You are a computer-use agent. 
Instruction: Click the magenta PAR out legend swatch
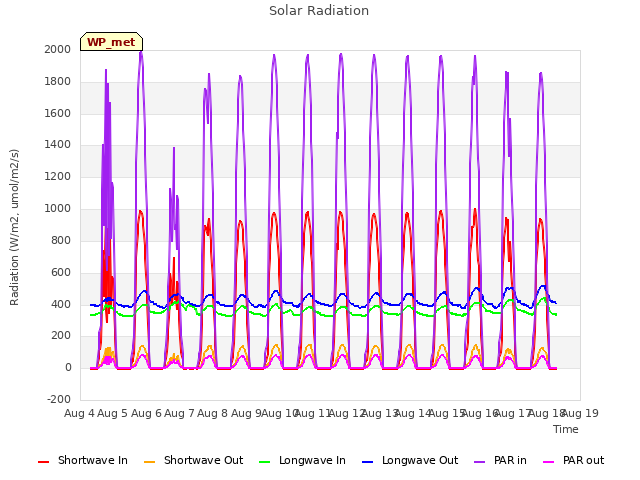549,462
